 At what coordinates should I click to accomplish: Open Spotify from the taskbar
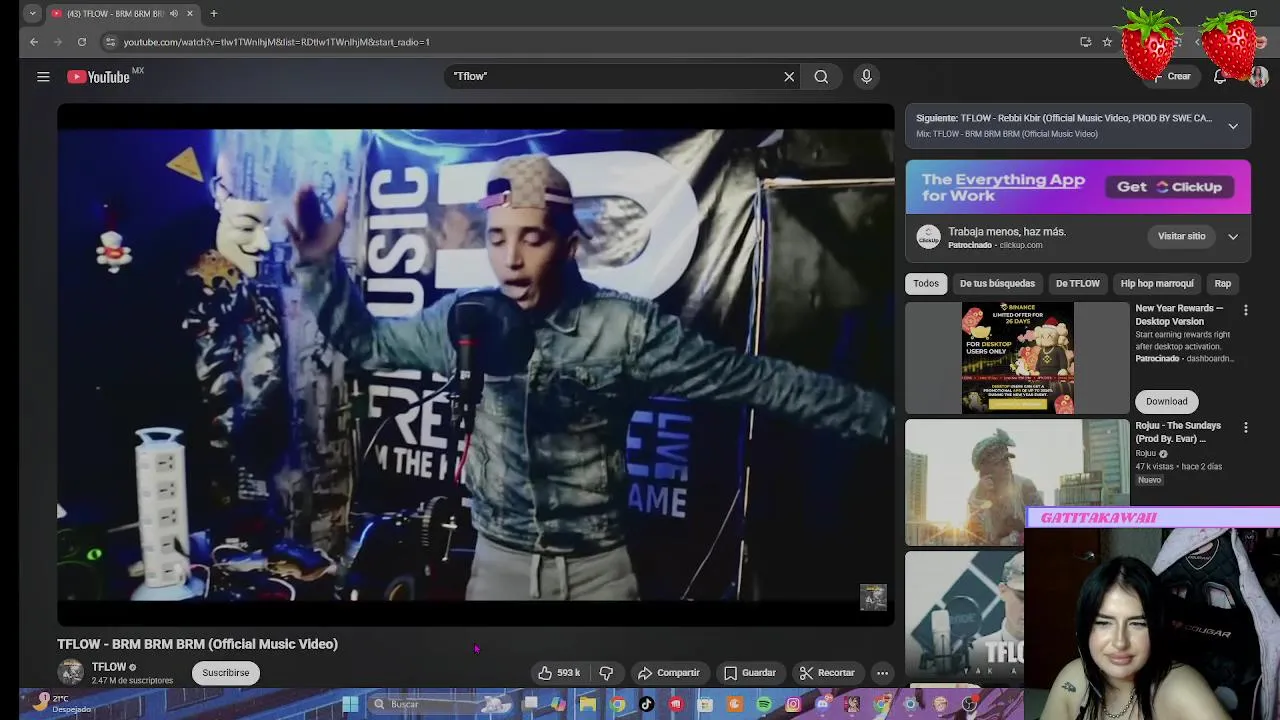click(x=764, y=705)
